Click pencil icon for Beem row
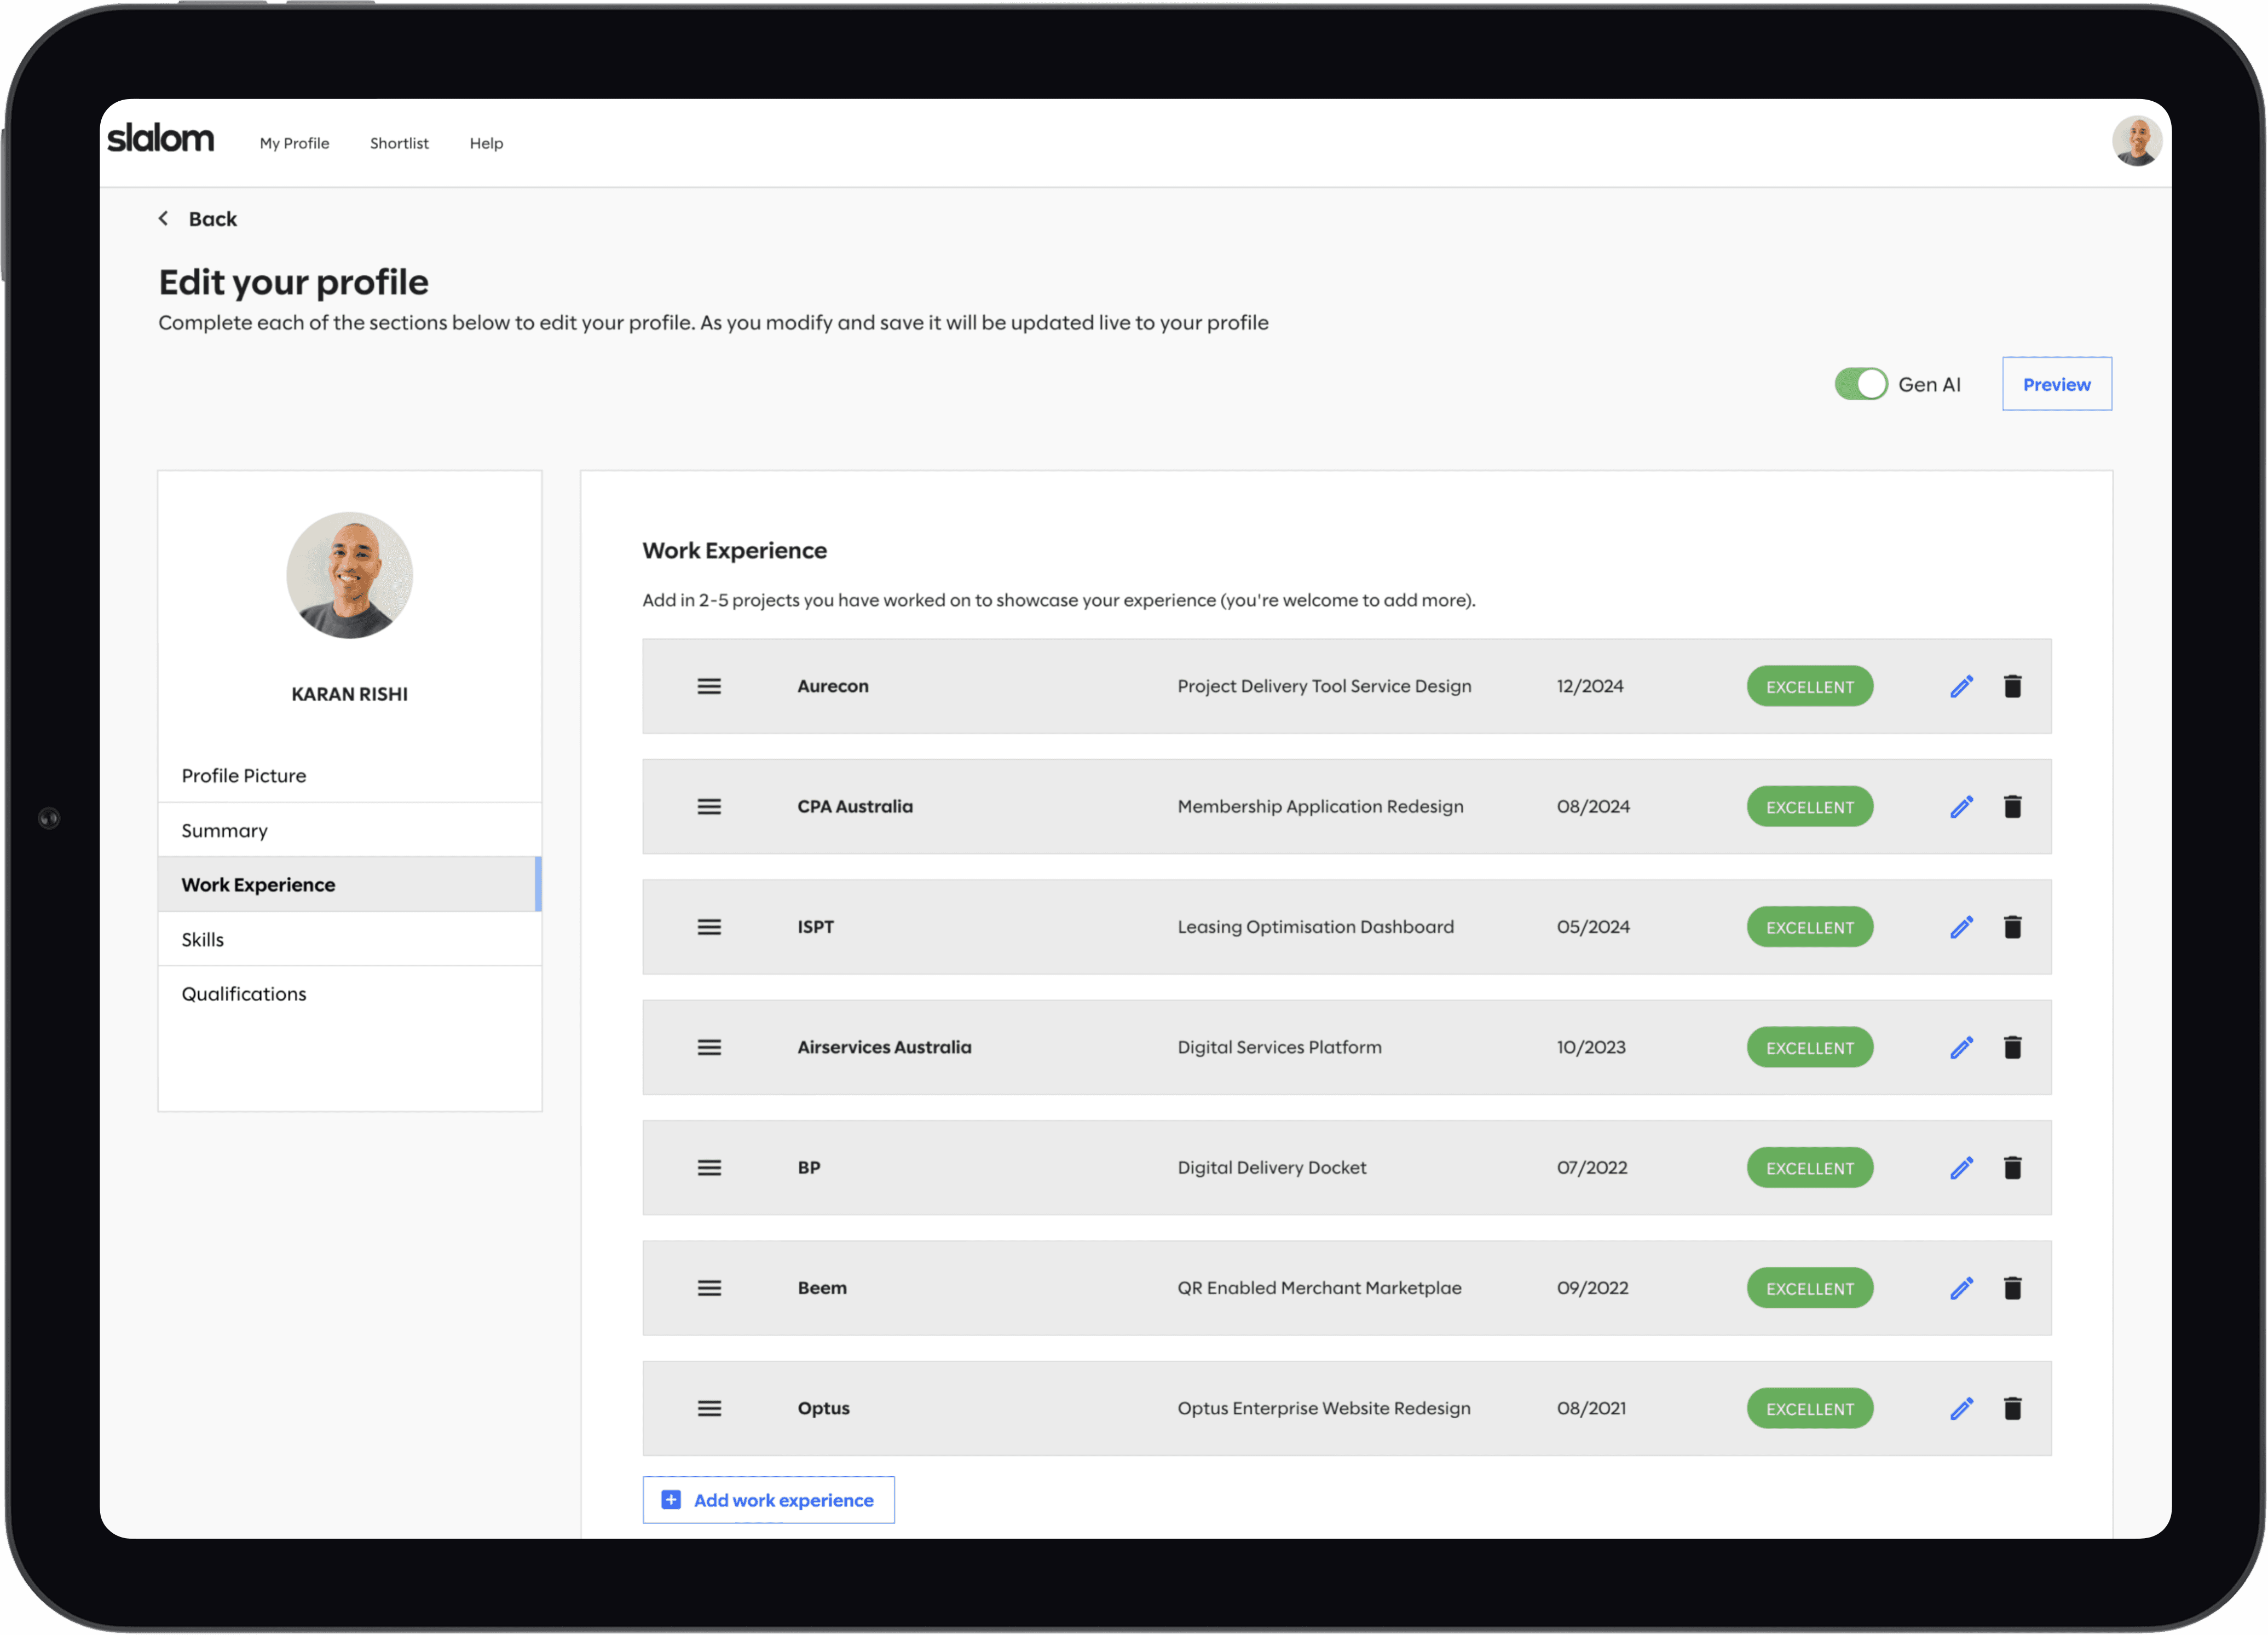Screen dimensions: 2268x1635 click(x=1961, y=1288)
